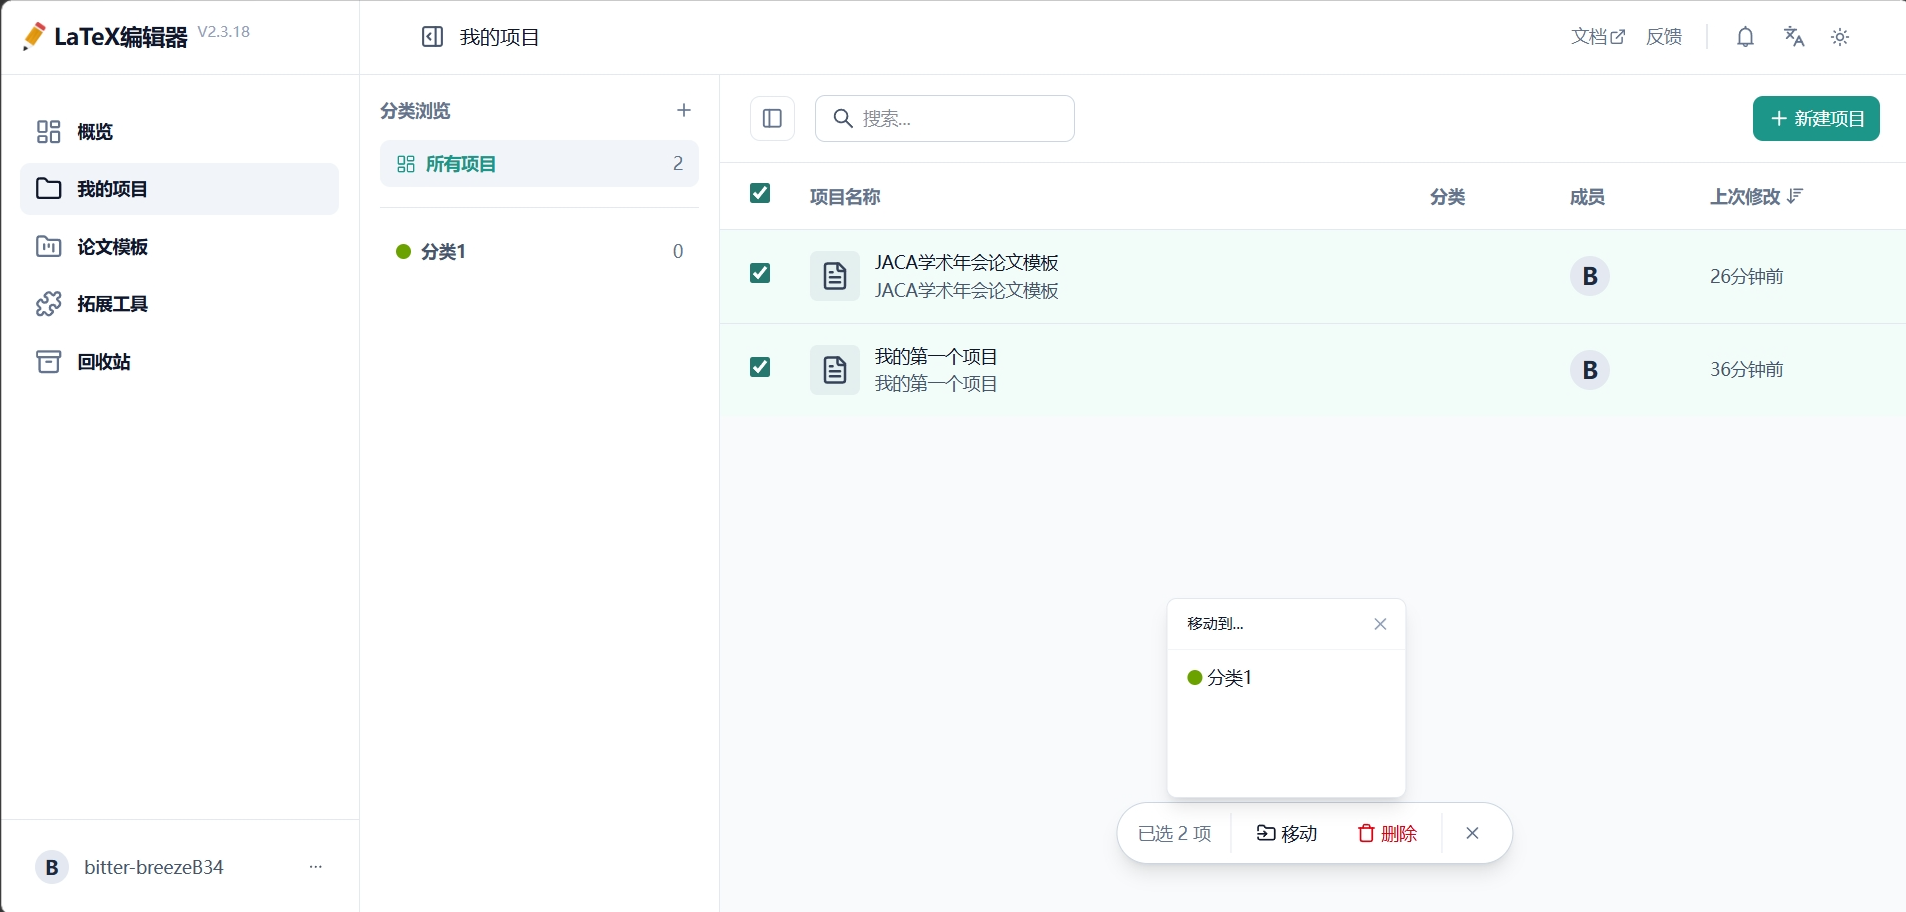Toggle category panel layout icon
This screenshot has width=1906, height=912.
pos(772,119)
